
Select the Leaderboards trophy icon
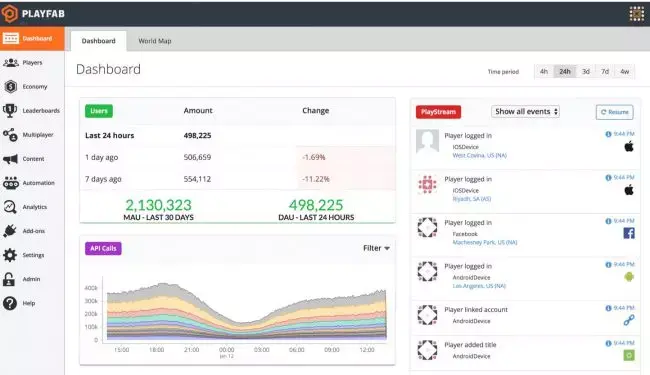10,111
